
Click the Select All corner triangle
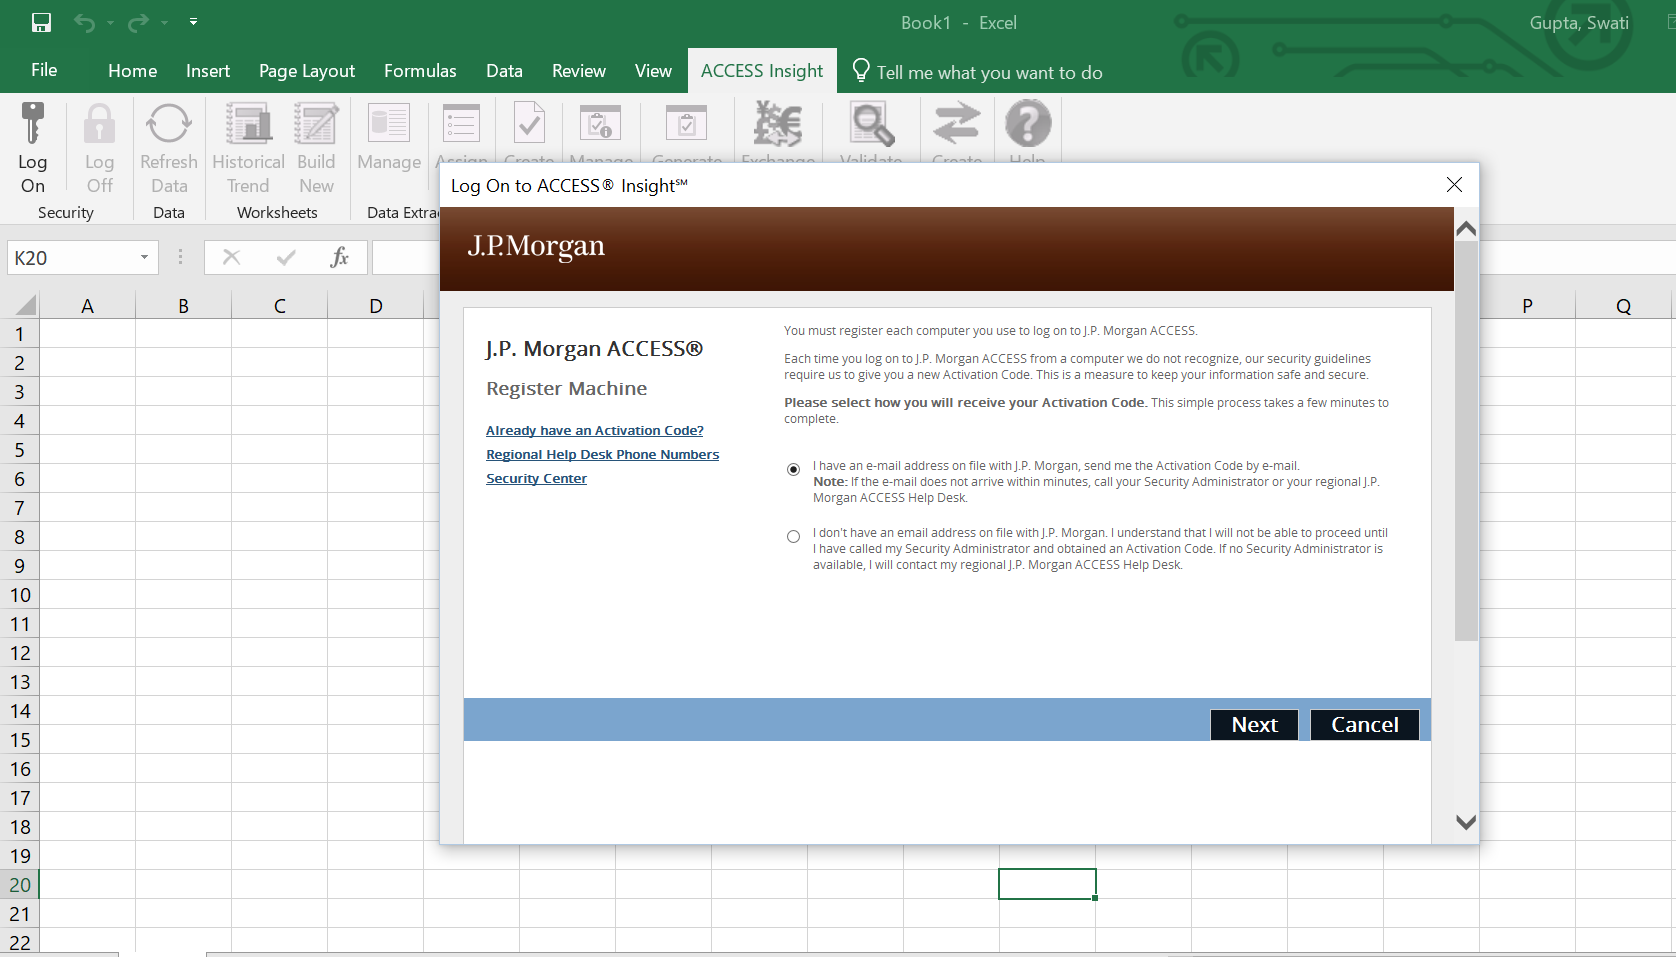[x=26, y=305]
